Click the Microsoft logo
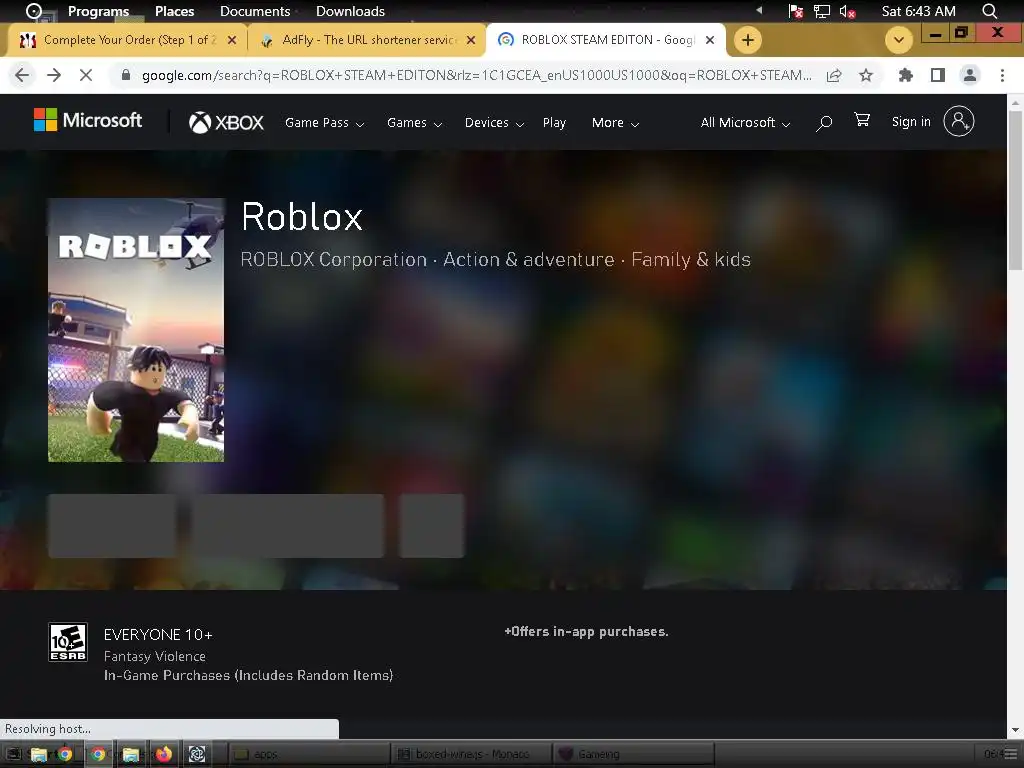Viewport: 1024px width, 768px height. (88, 120)
